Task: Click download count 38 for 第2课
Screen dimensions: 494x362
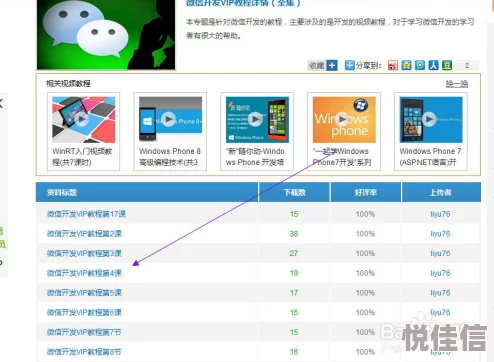Action: coord(294,234)
